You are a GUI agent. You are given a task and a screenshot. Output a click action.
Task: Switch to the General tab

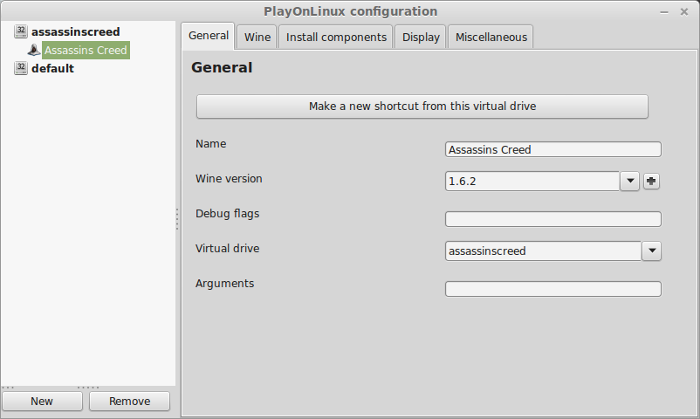(x=208, y=36)
